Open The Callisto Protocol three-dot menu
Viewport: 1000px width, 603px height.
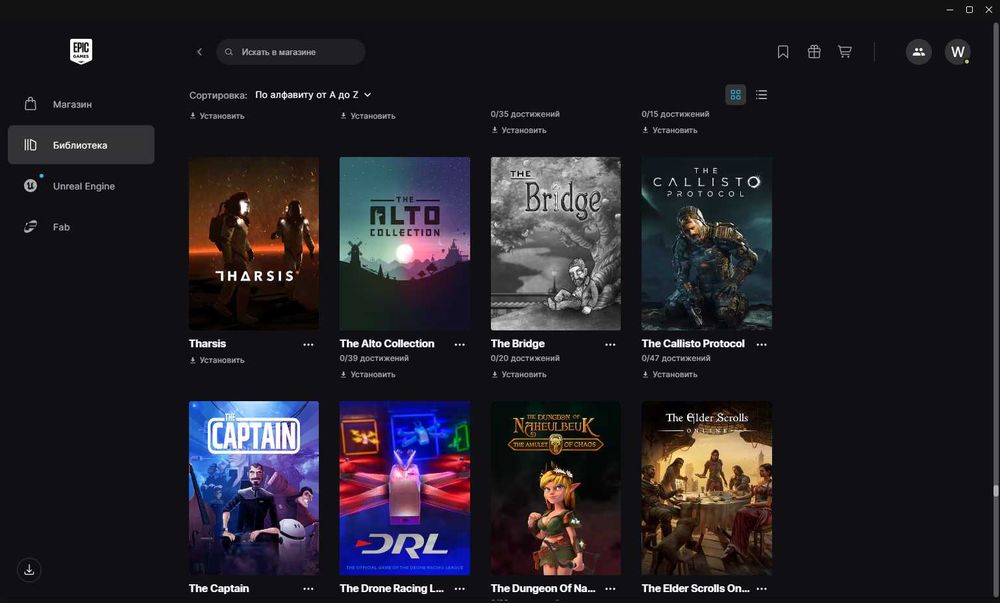click(x=761, y=344)
